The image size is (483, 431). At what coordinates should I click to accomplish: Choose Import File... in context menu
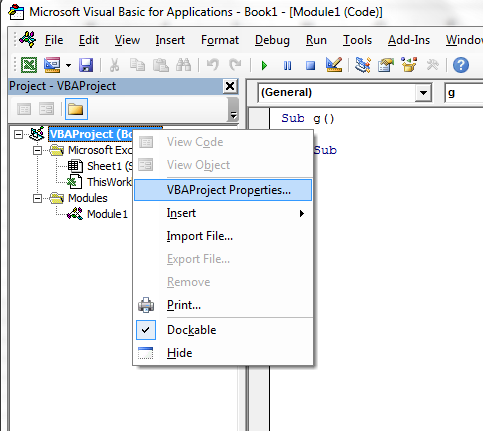coord(223,236)
